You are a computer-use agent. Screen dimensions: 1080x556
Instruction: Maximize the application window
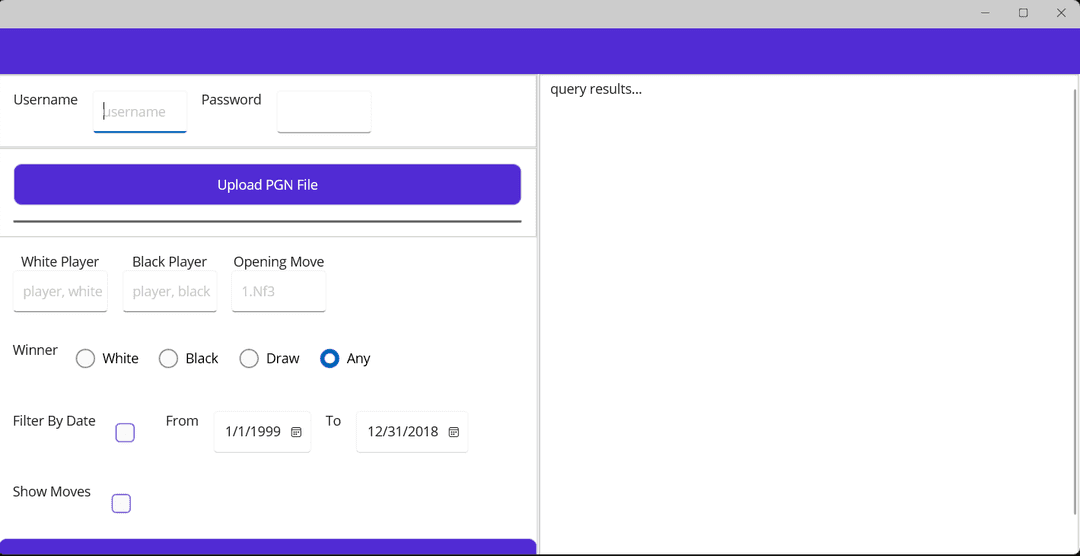click(x=1023, y=13)
